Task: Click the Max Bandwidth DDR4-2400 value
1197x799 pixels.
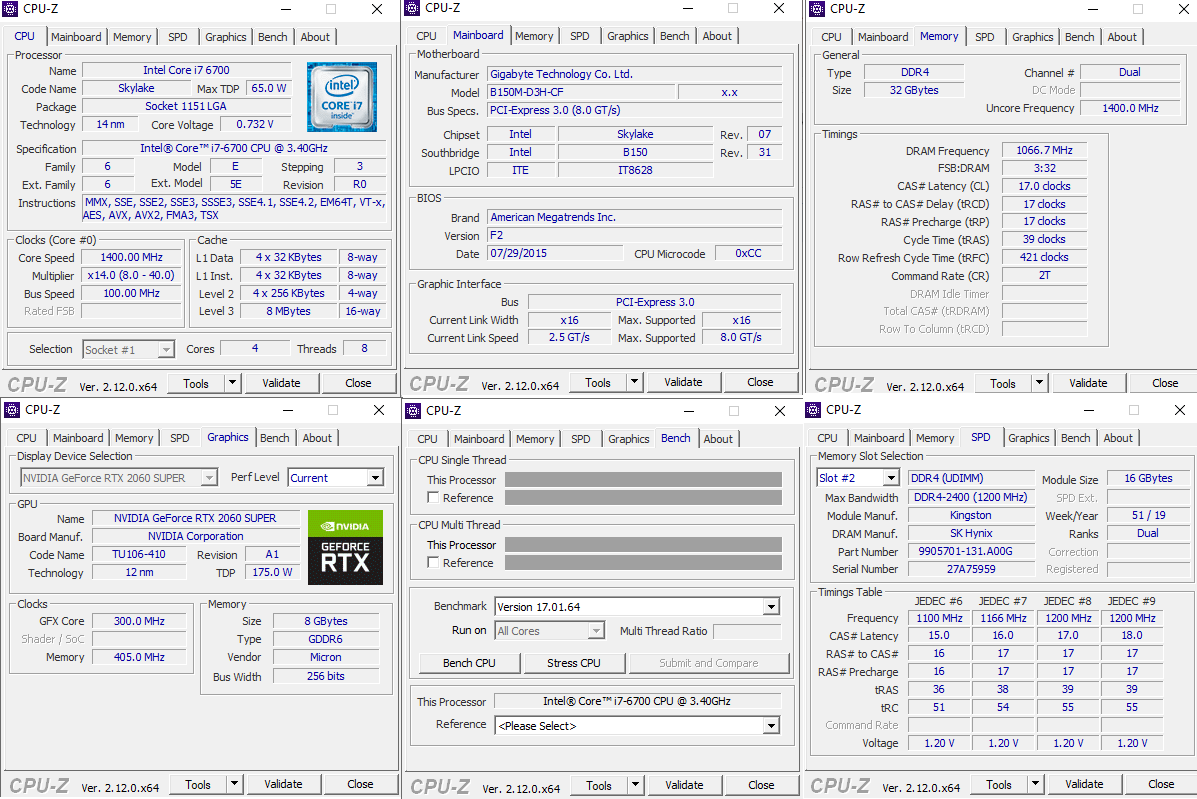Action: 970,497
